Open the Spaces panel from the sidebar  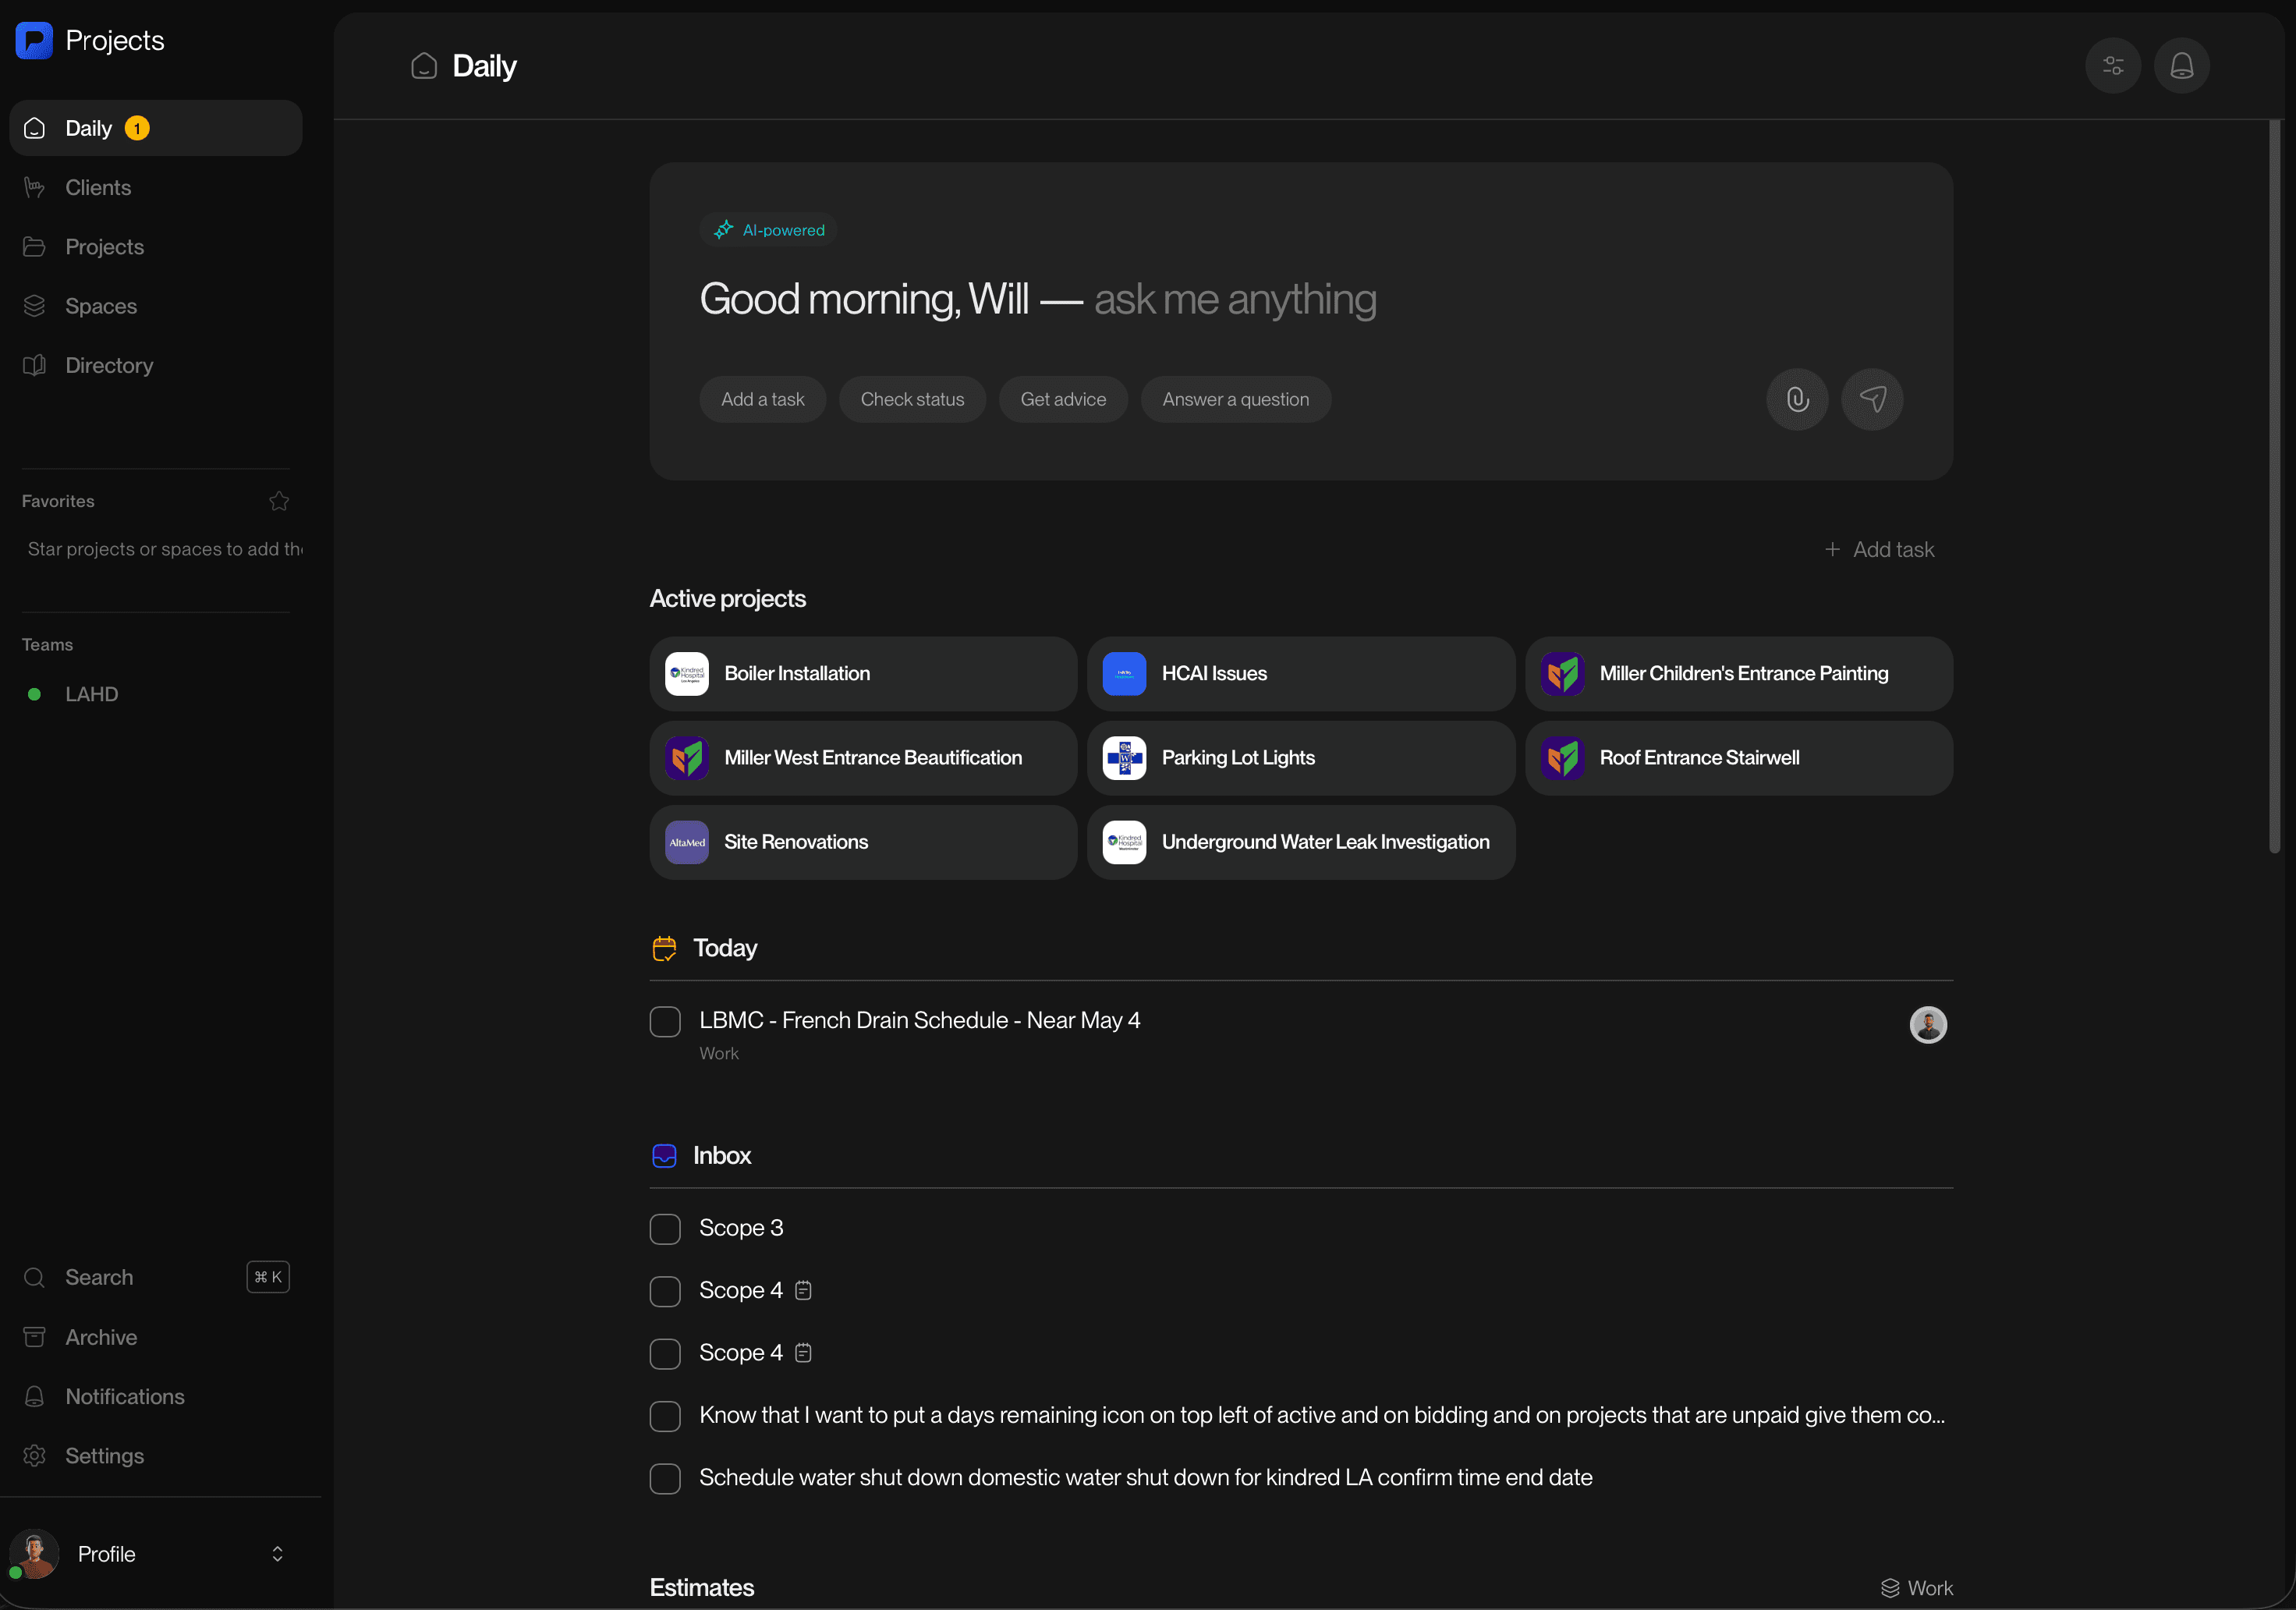coord(101,306)
